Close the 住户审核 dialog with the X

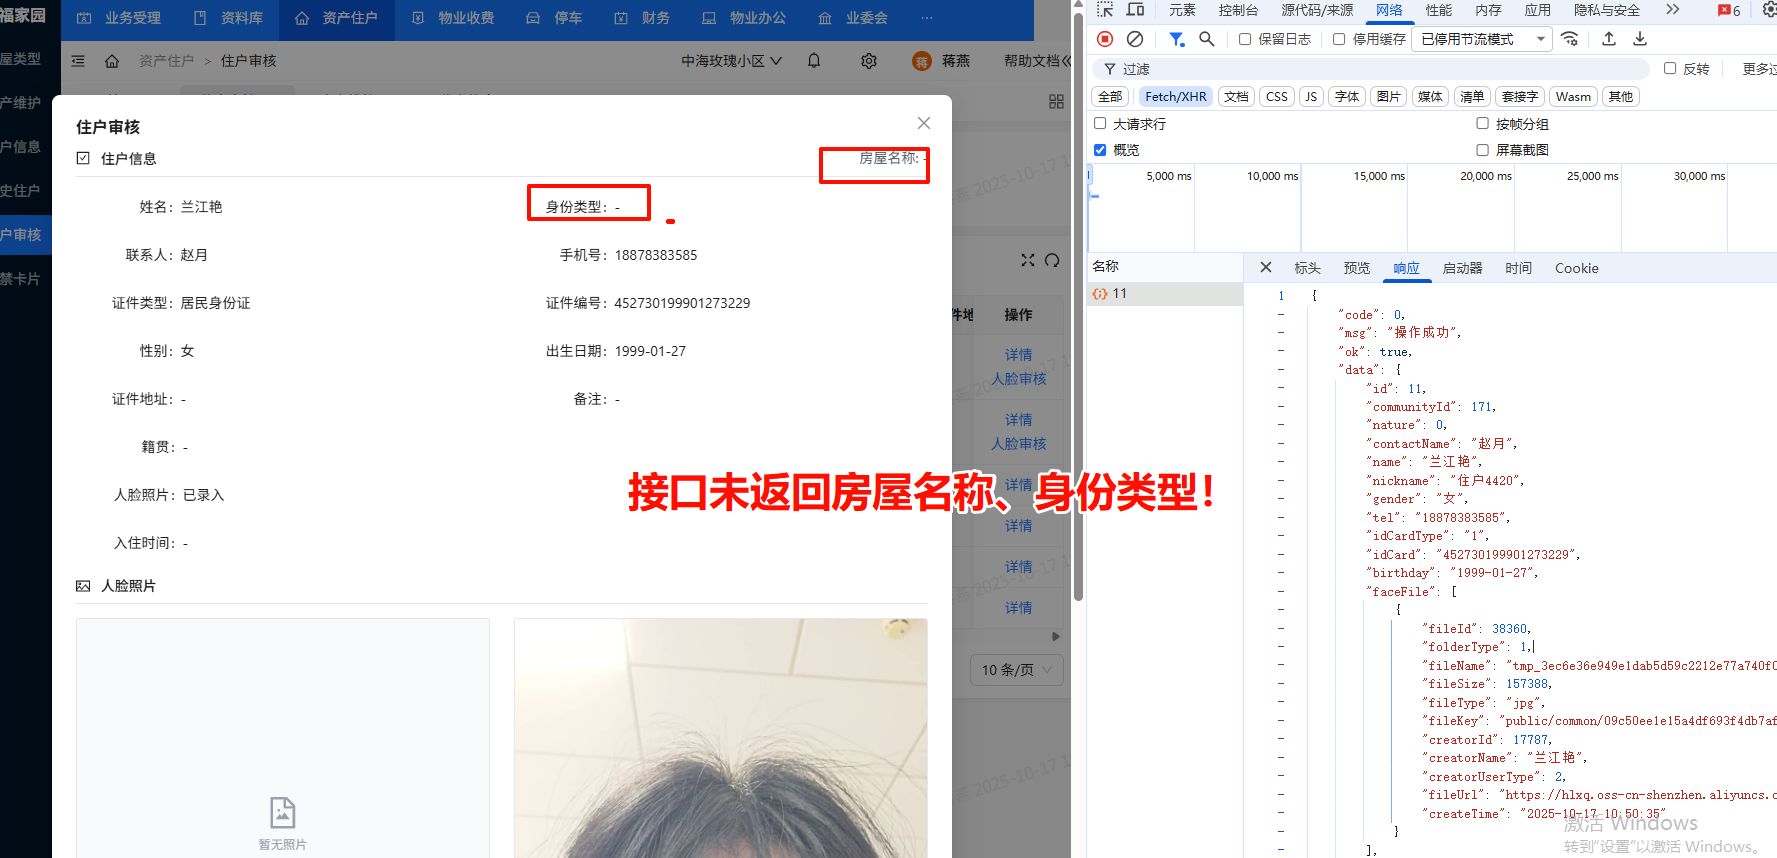pyautogui.click(x=924, y=123)
